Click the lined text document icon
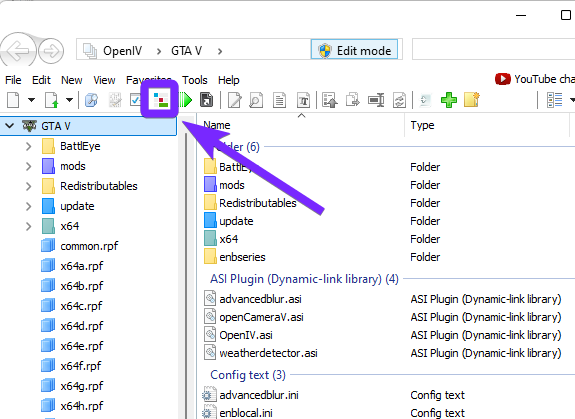 click(x=279, y=100)
